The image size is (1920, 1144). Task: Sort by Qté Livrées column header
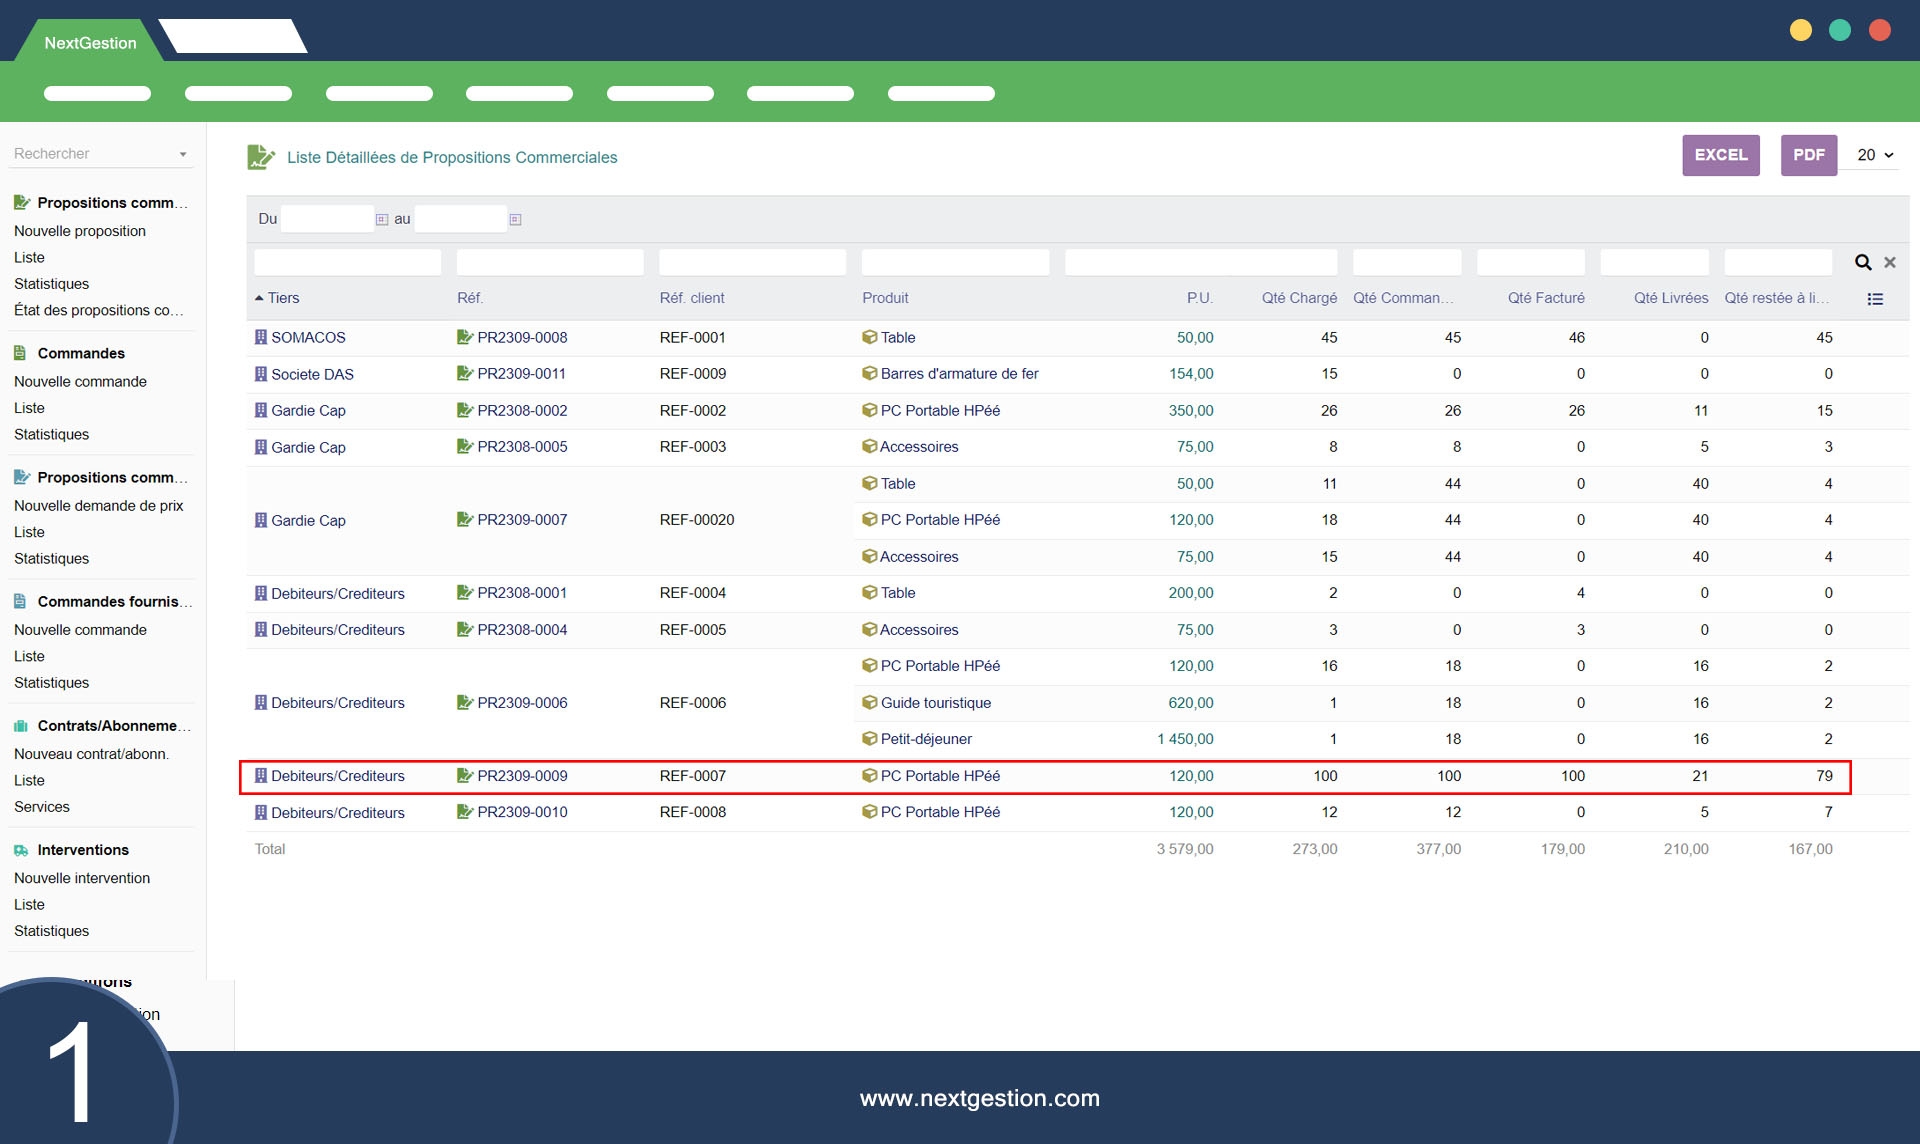[1670, 298]
